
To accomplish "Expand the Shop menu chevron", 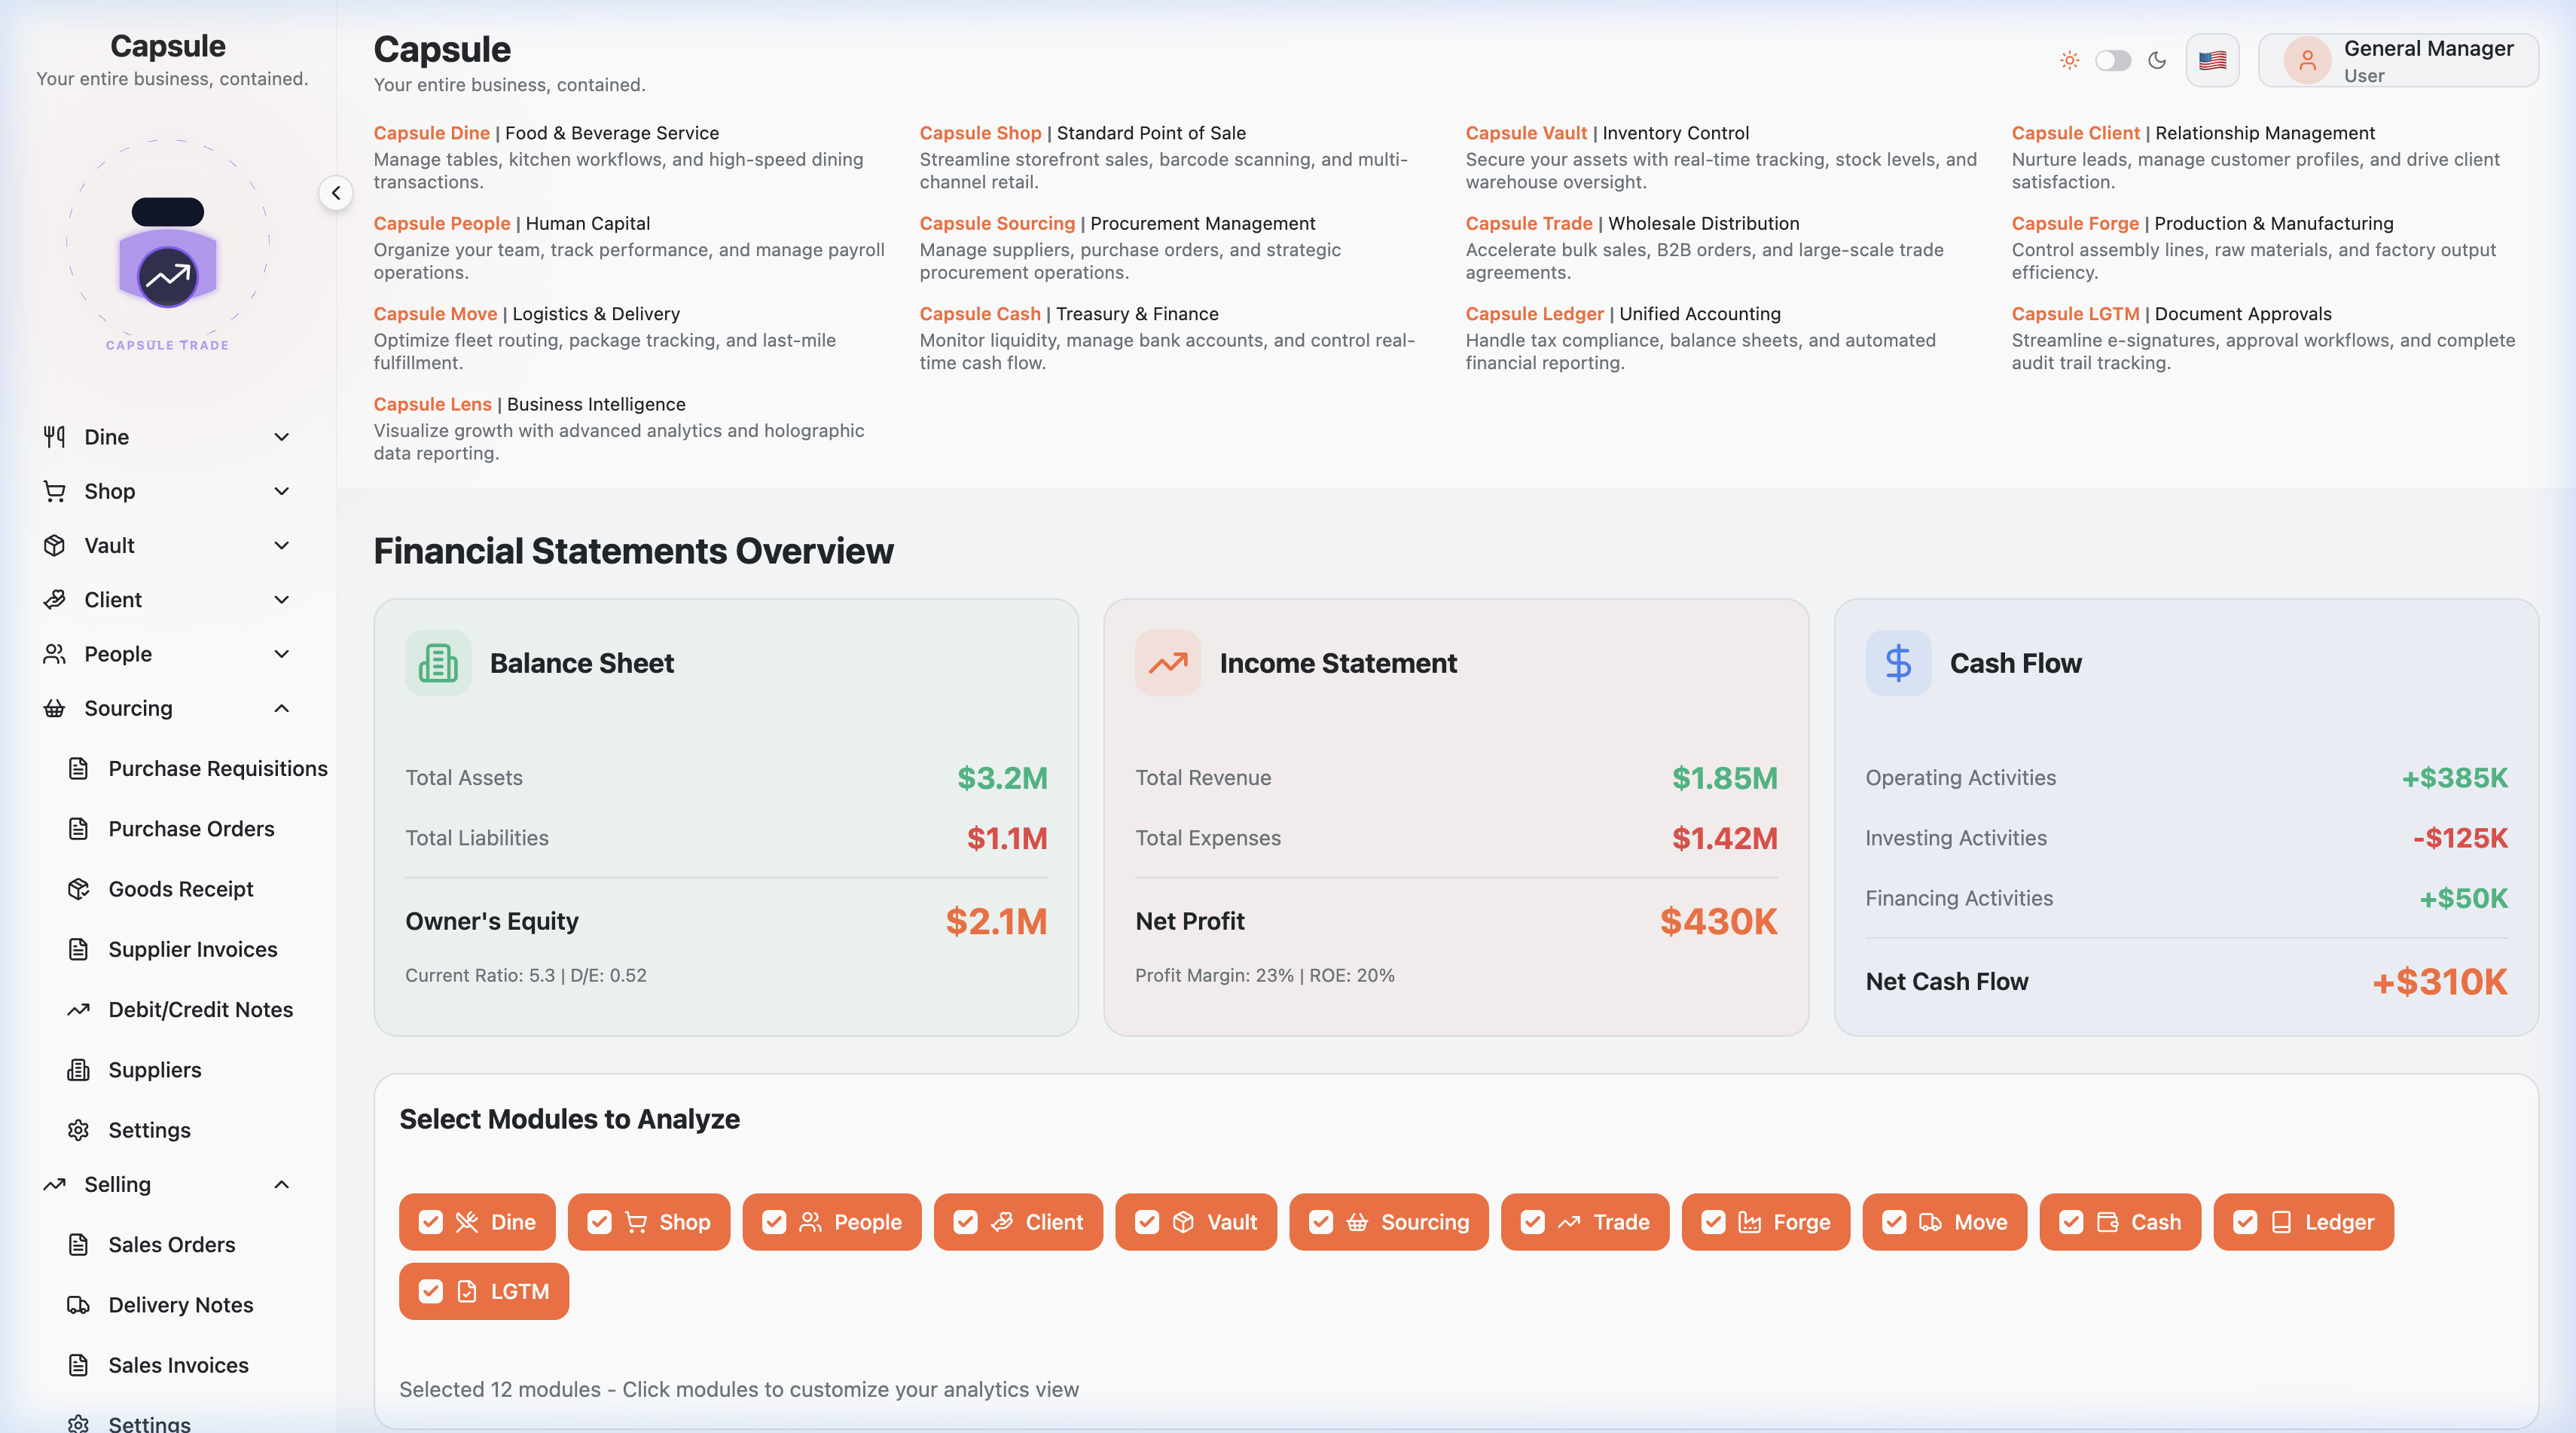I will point(282,491).
